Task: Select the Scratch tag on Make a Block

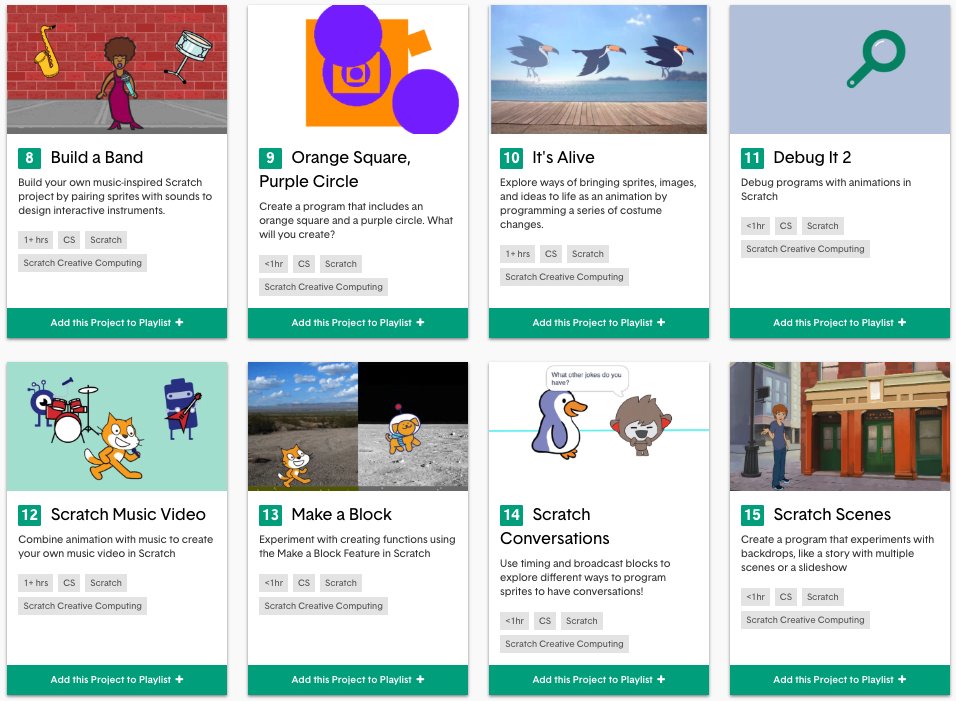Action: (x=341, y=583)
